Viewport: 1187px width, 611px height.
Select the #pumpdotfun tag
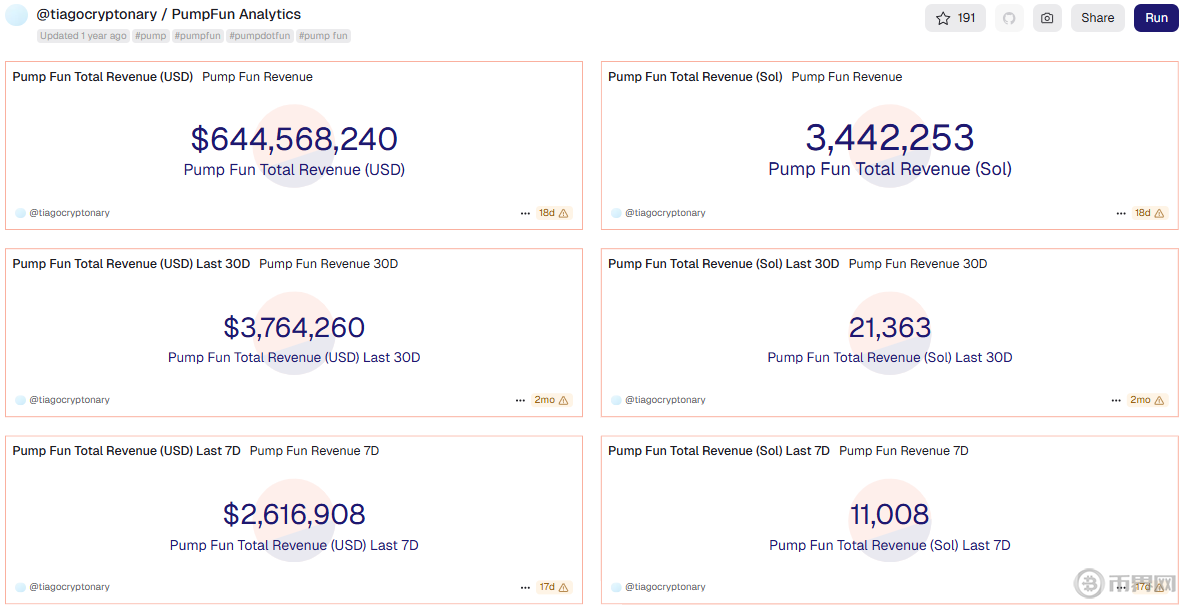pyautogui.click(x=260, y=36)
